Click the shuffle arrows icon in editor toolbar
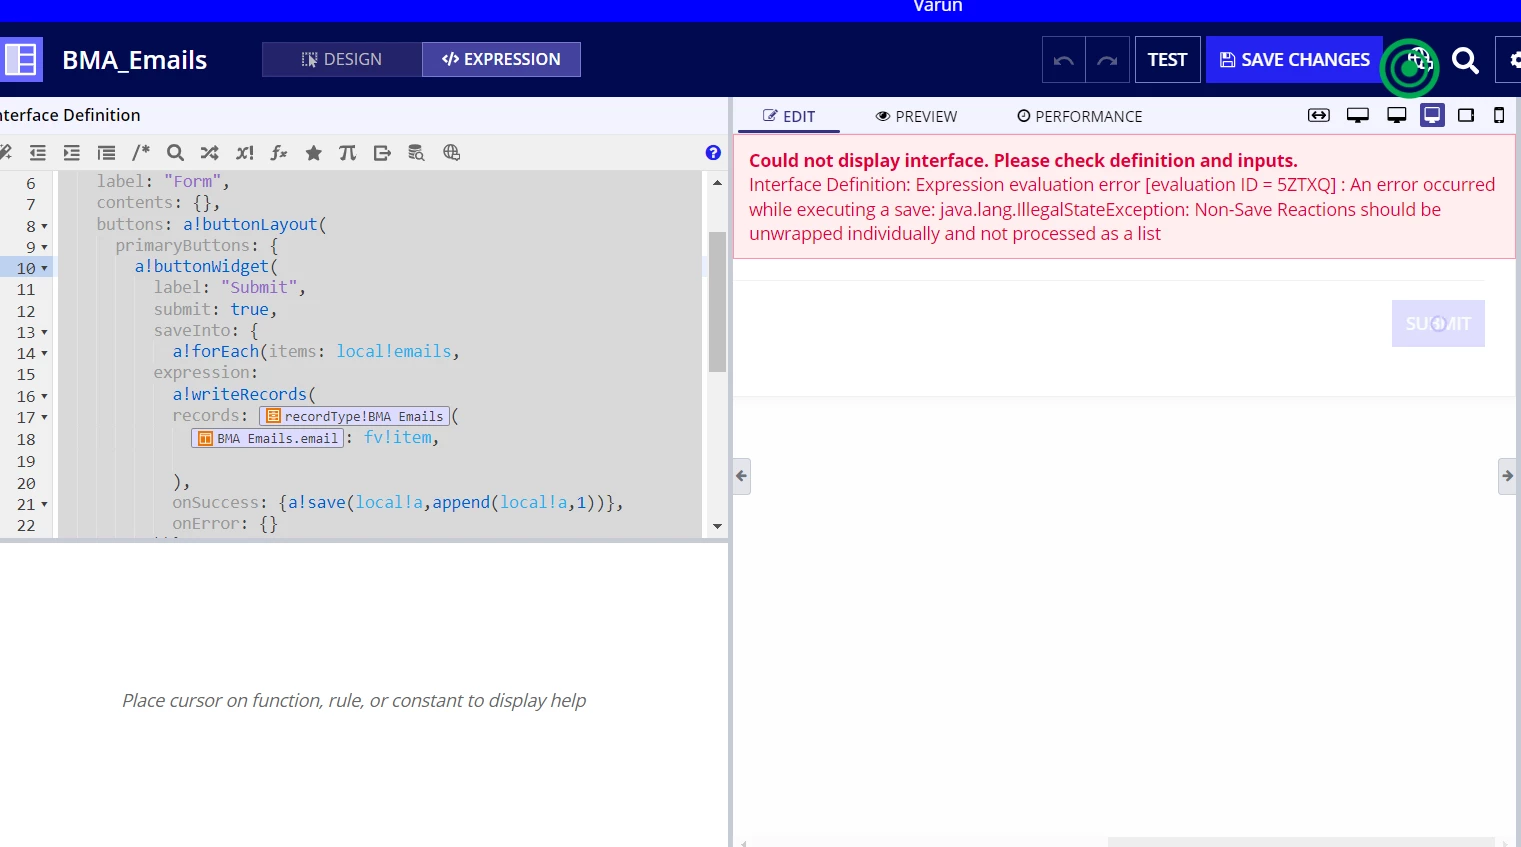 pyautogui.click(x=209, y=153)
